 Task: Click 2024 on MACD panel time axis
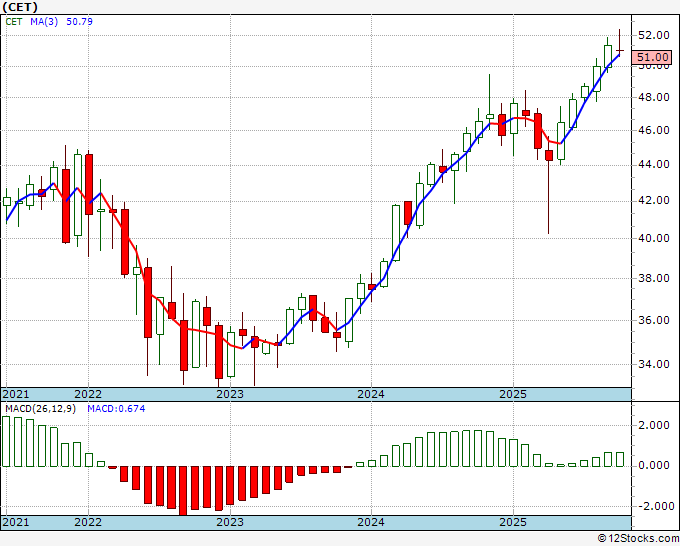click(x=371, y=522)
